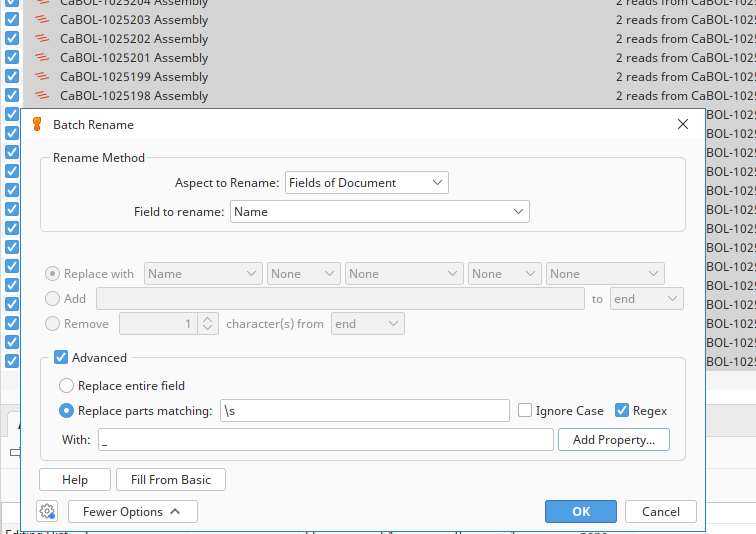This screenshot has height=534, width=756.
Task: Open the Help for Batch Rename
Action: (75, 479)
